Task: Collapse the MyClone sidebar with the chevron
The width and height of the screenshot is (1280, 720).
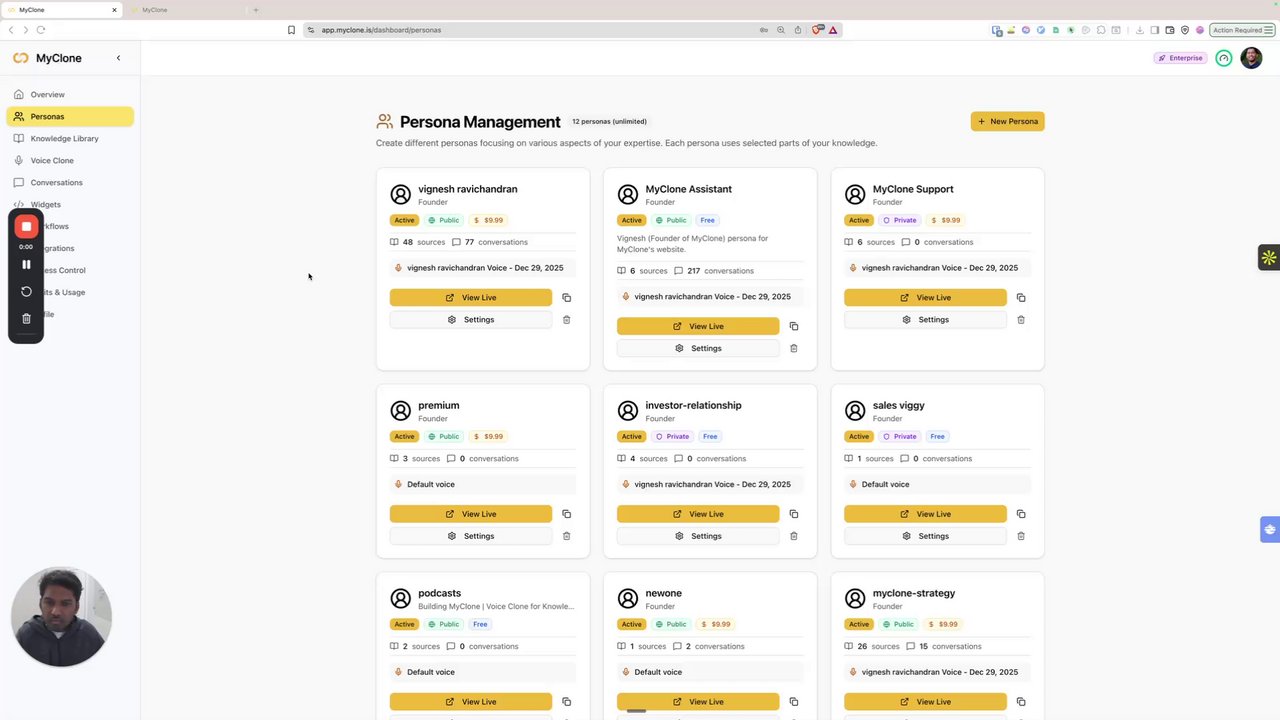Action: click(x=118, y=58)
